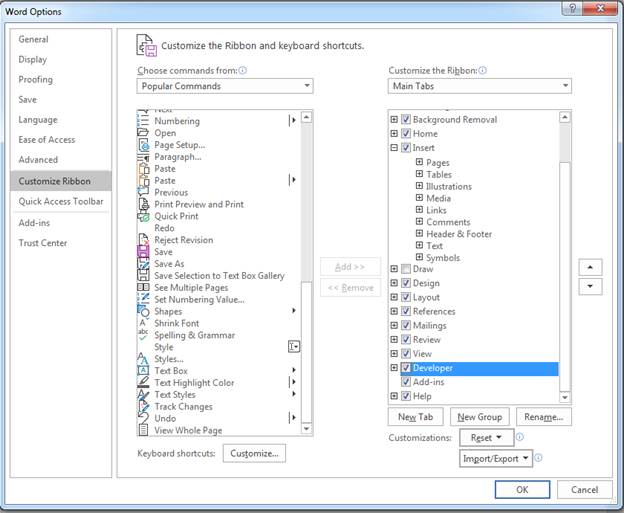624x513 pixels.
Task: Expand the Pages group node
Action: 419,162
